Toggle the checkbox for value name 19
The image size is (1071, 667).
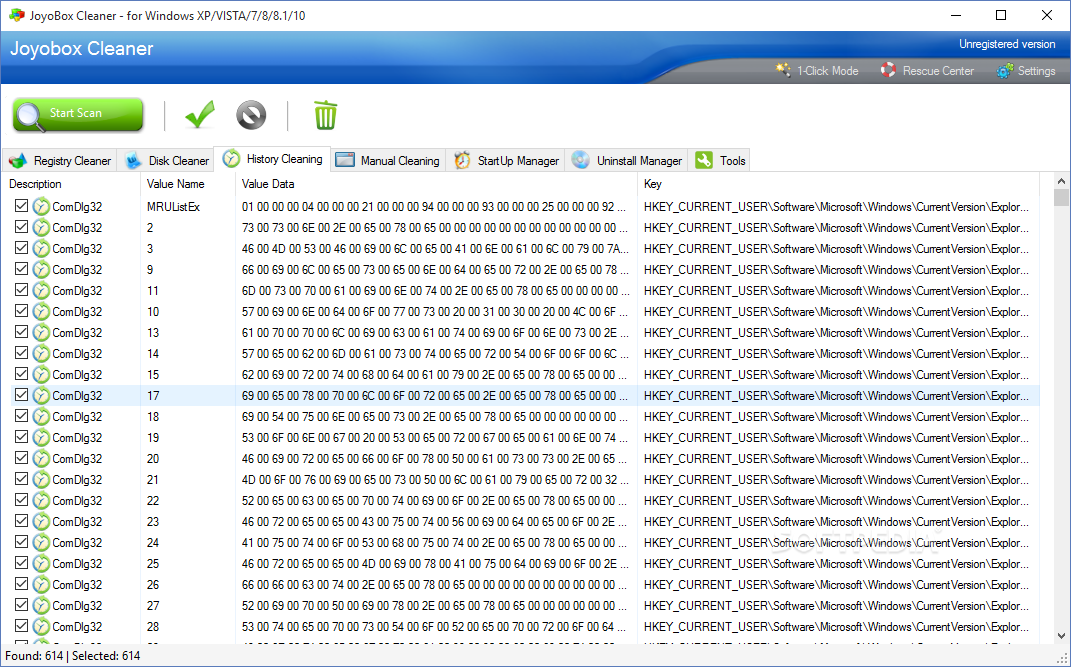pyautogui.click(x=21, y=437)
